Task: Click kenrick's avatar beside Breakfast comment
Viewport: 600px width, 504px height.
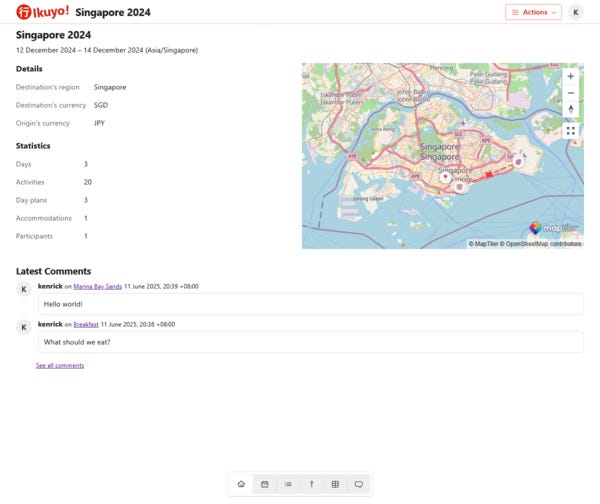Action: tap(24, 327)
